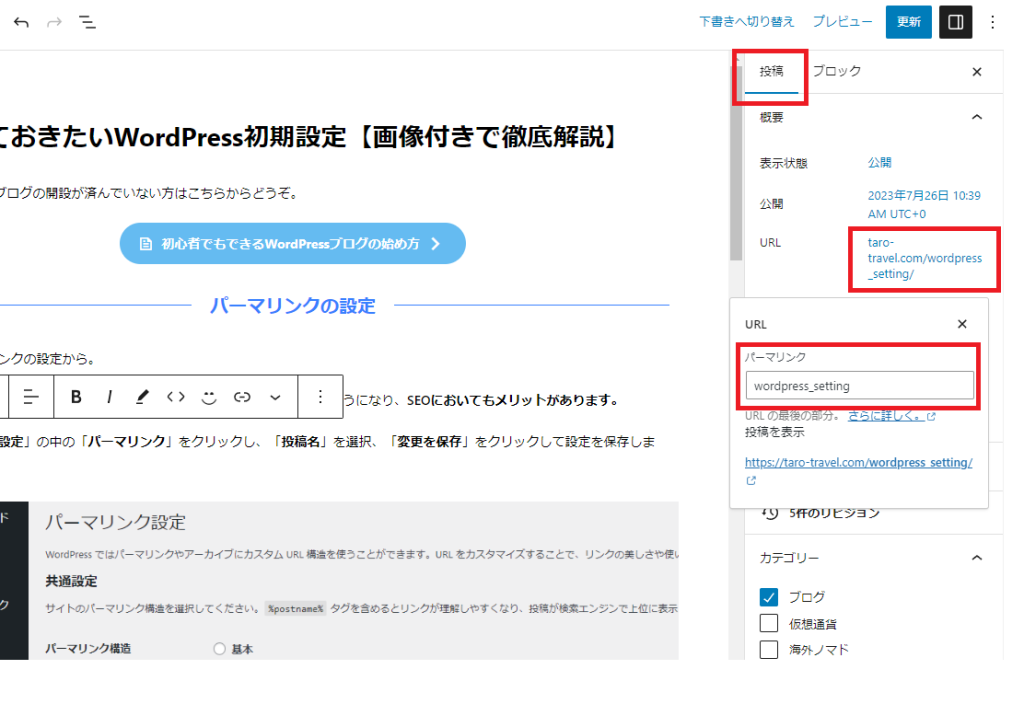Screen dimensions: 1024x704
Task: Select the 基本 permalink radio button
Action: 219,648
